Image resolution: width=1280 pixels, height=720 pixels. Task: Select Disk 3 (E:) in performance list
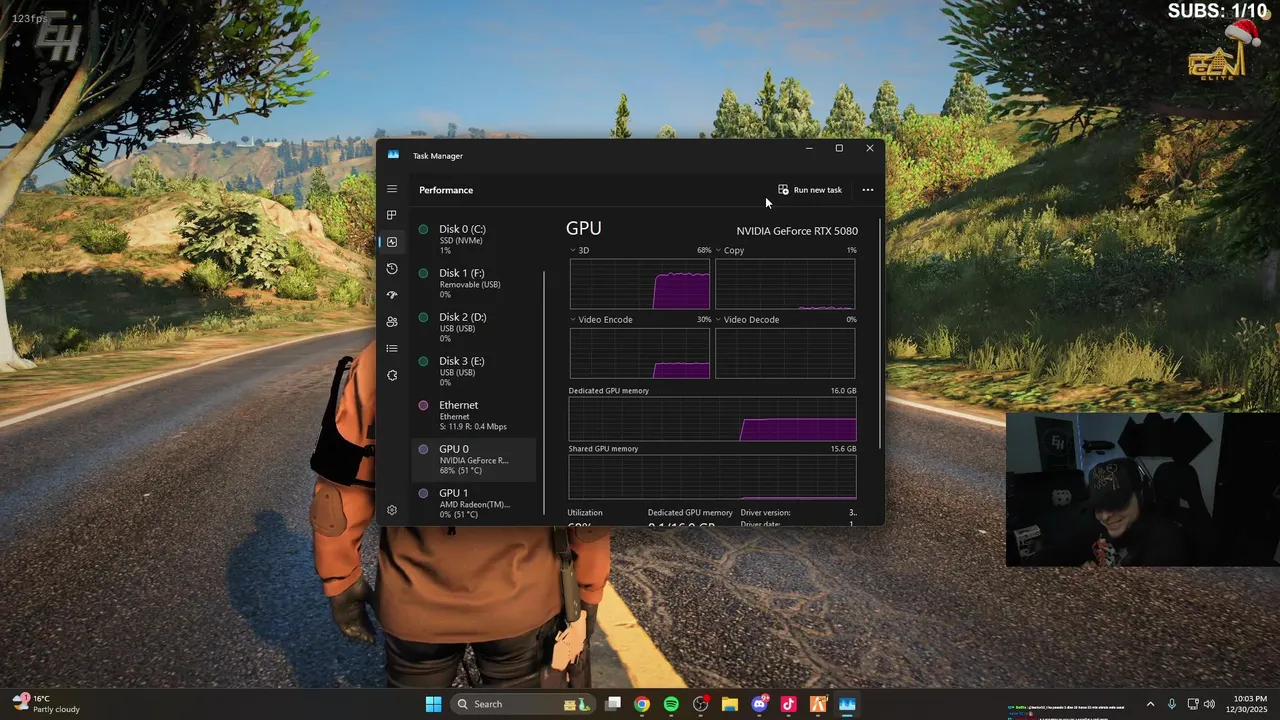pos(475,371)
